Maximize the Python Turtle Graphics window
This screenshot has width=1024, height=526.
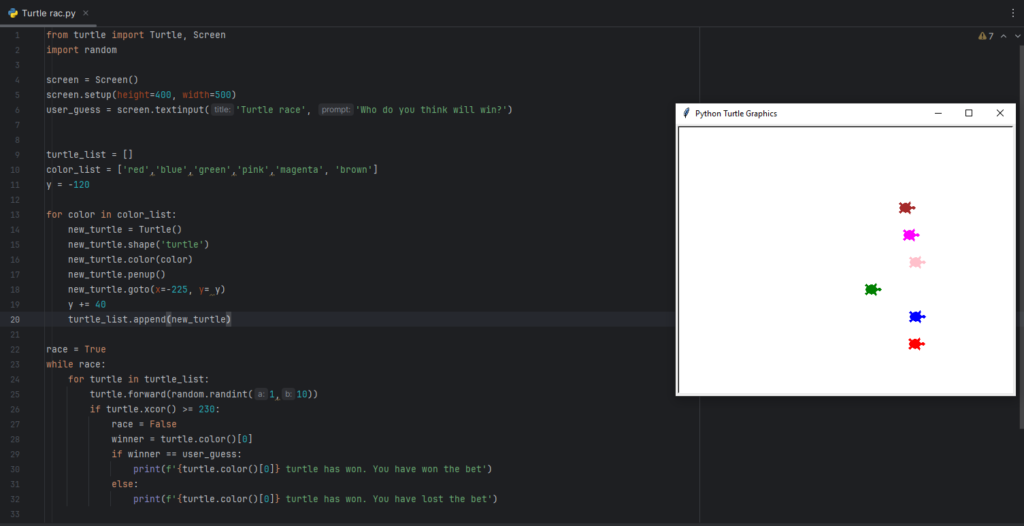tap(968, 113)
